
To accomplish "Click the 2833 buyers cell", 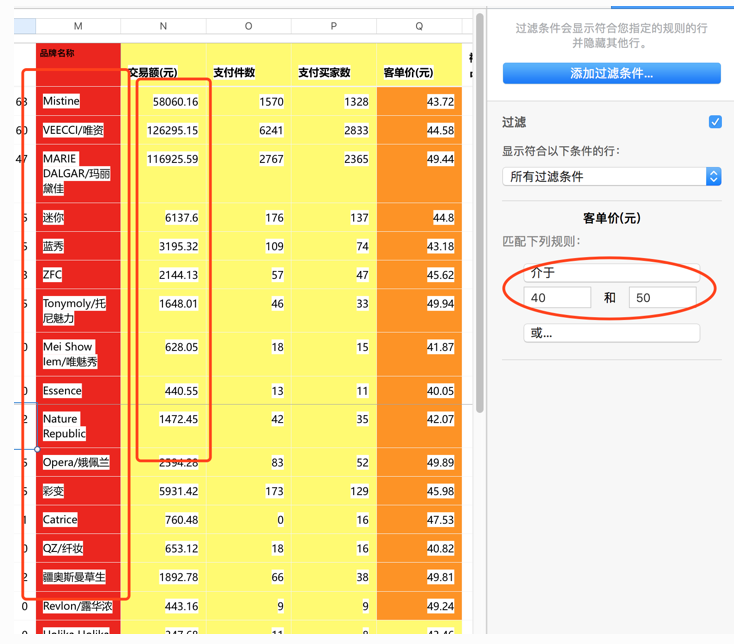I will [x=334, y=130].
